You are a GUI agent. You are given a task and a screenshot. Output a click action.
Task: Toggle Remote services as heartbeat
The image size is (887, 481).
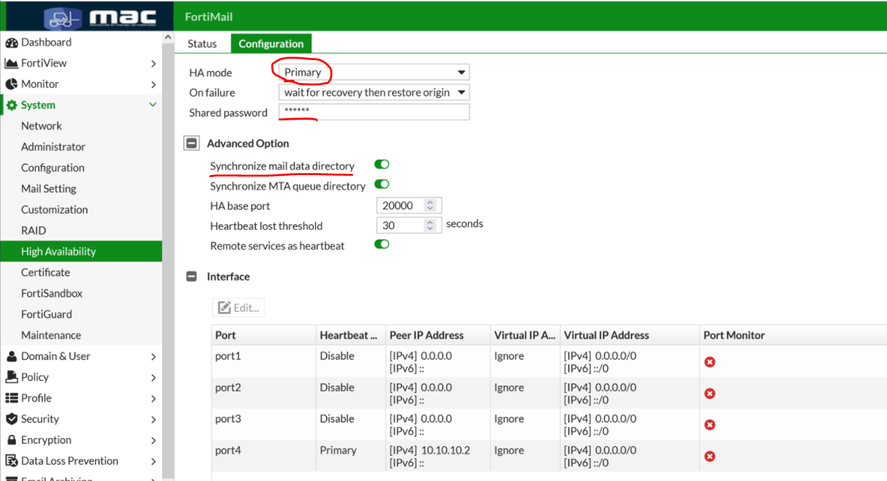(x=381, y=244)
